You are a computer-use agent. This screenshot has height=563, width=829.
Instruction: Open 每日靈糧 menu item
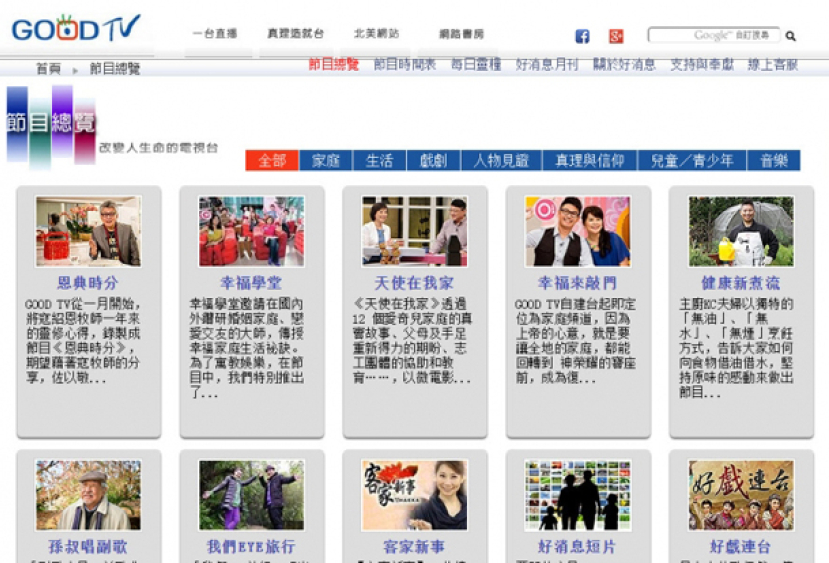476,65
